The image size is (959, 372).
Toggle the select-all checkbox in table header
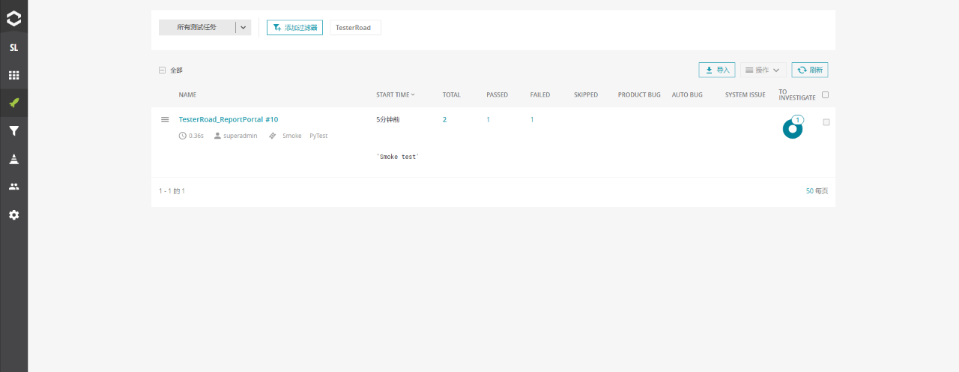(826, 95)
